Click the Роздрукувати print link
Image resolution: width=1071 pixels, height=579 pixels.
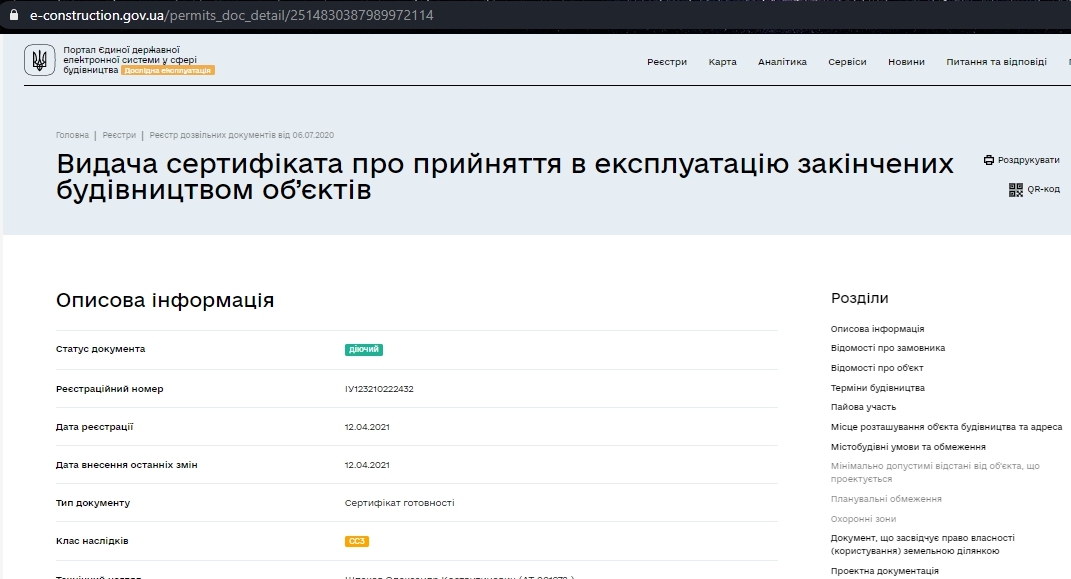pos(1028,160)
